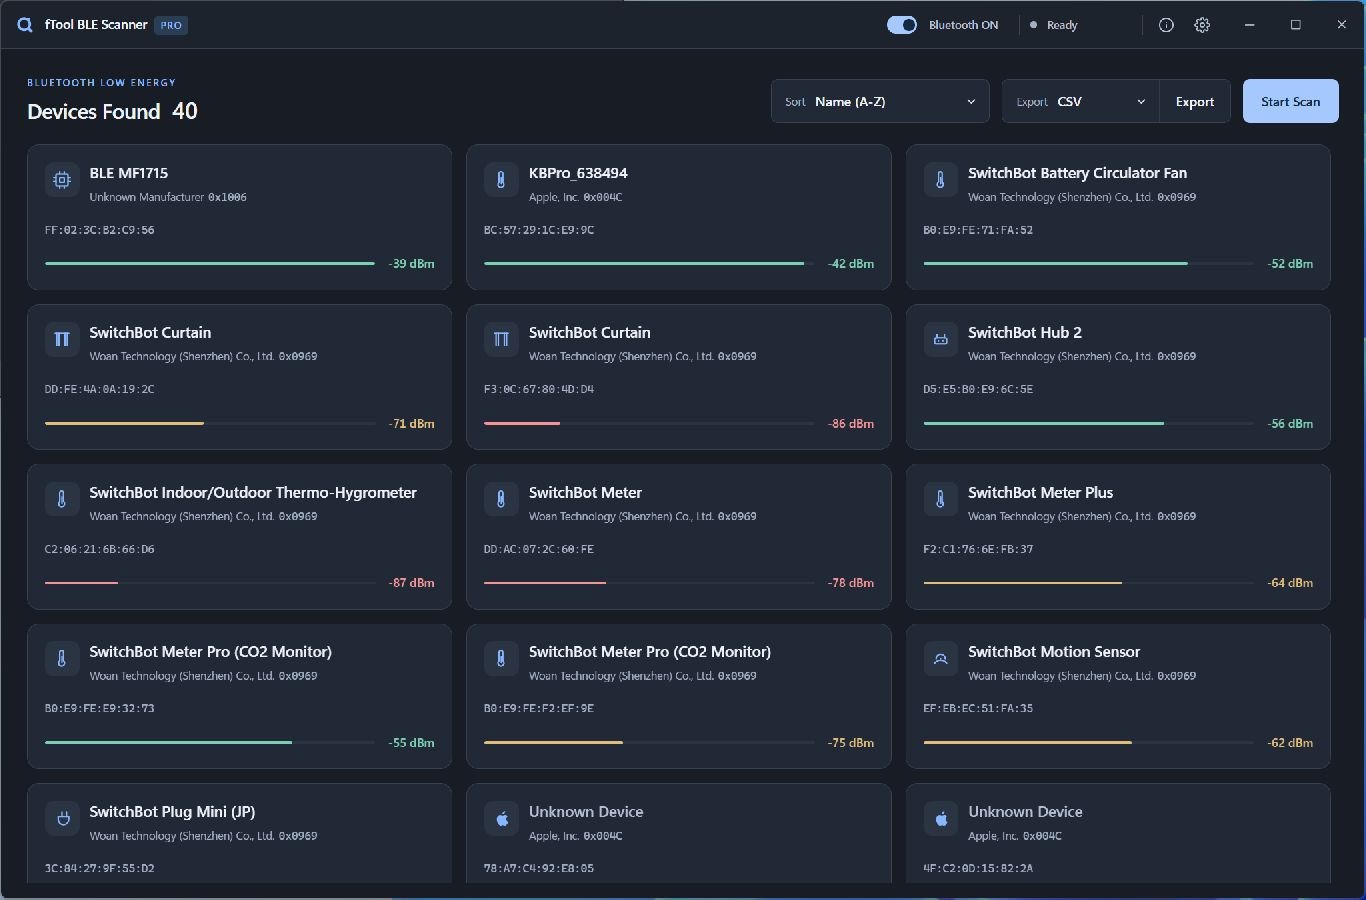Click the icon of the SwitchBot Meter at -78 dBm
This screenshot has width=1366, height=900.
tap(501, 499)
